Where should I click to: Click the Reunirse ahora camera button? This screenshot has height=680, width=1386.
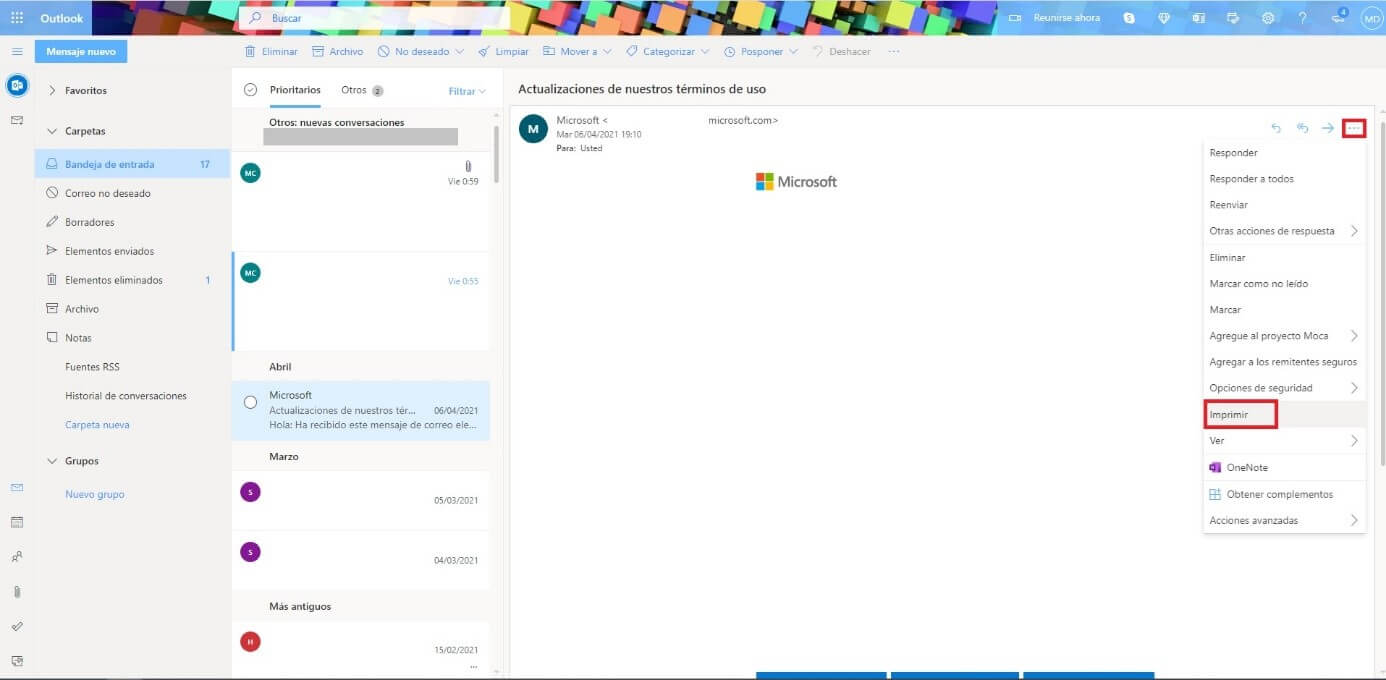click(x=1054, y=18)
